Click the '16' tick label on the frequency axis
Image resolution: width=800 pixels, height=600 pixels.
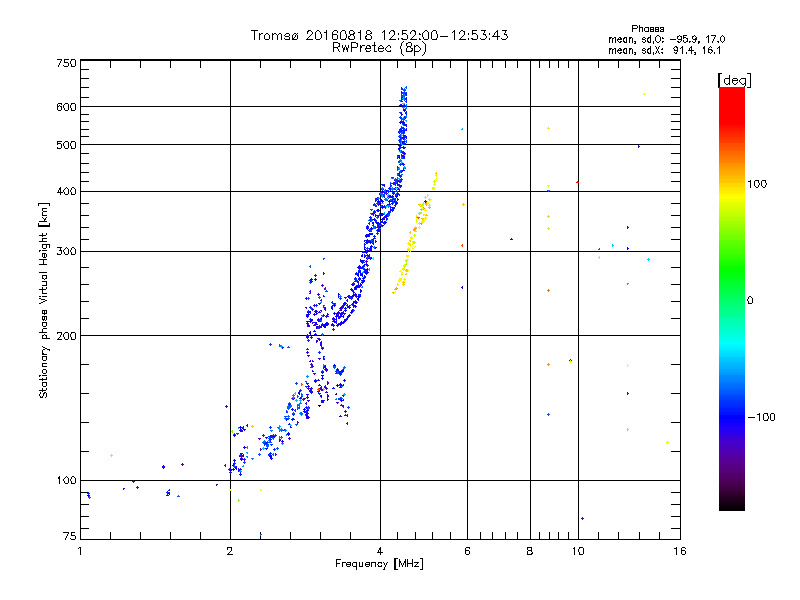coord(680,551)
